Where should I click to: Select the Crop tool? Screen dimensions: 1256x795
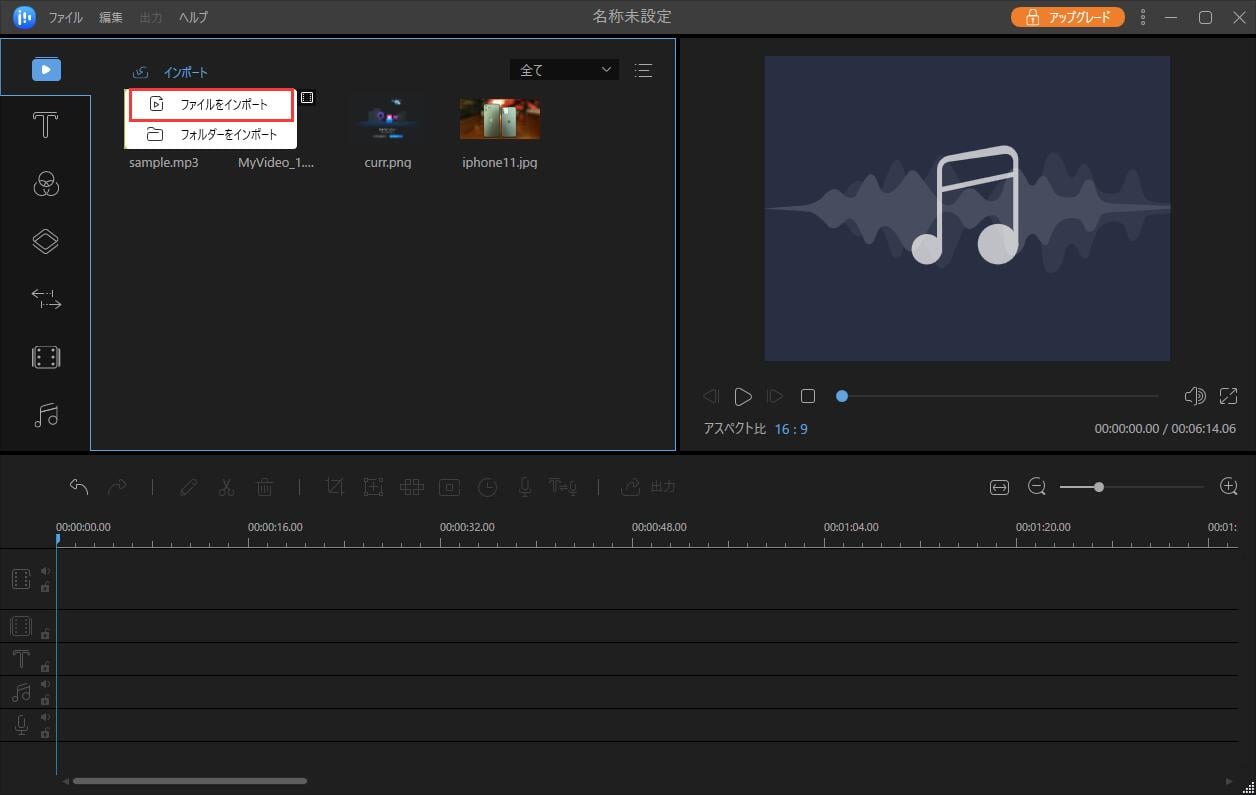(335, 487)
